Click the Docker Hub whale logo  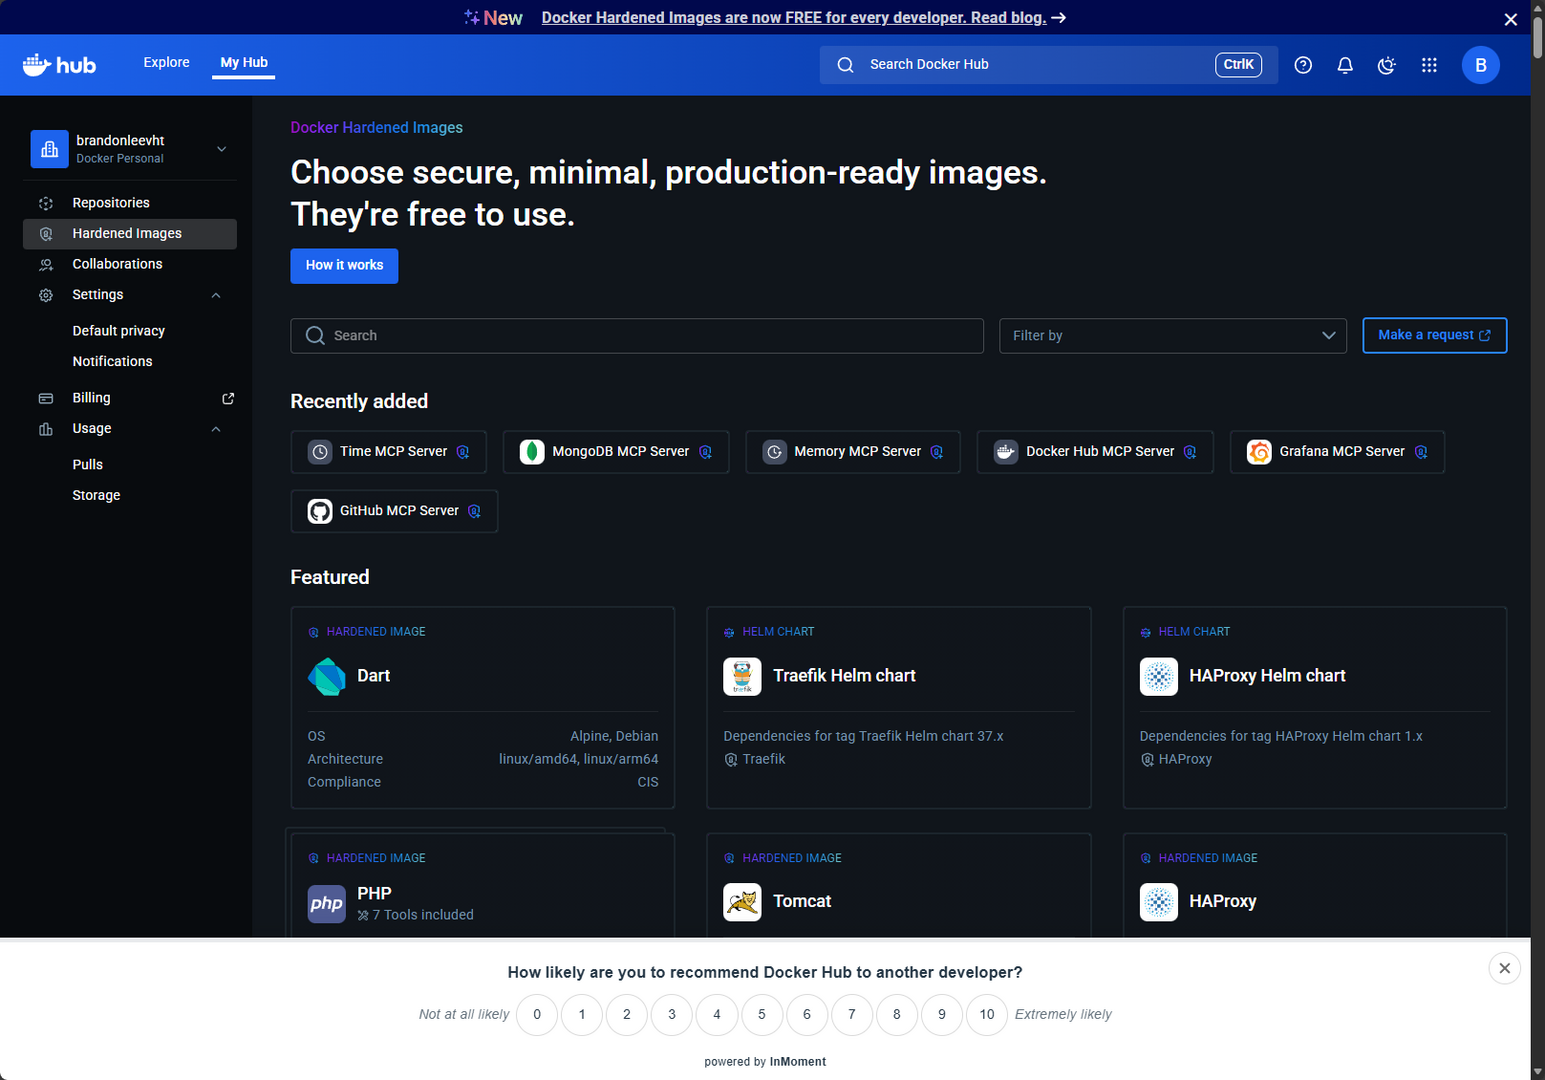59,65
